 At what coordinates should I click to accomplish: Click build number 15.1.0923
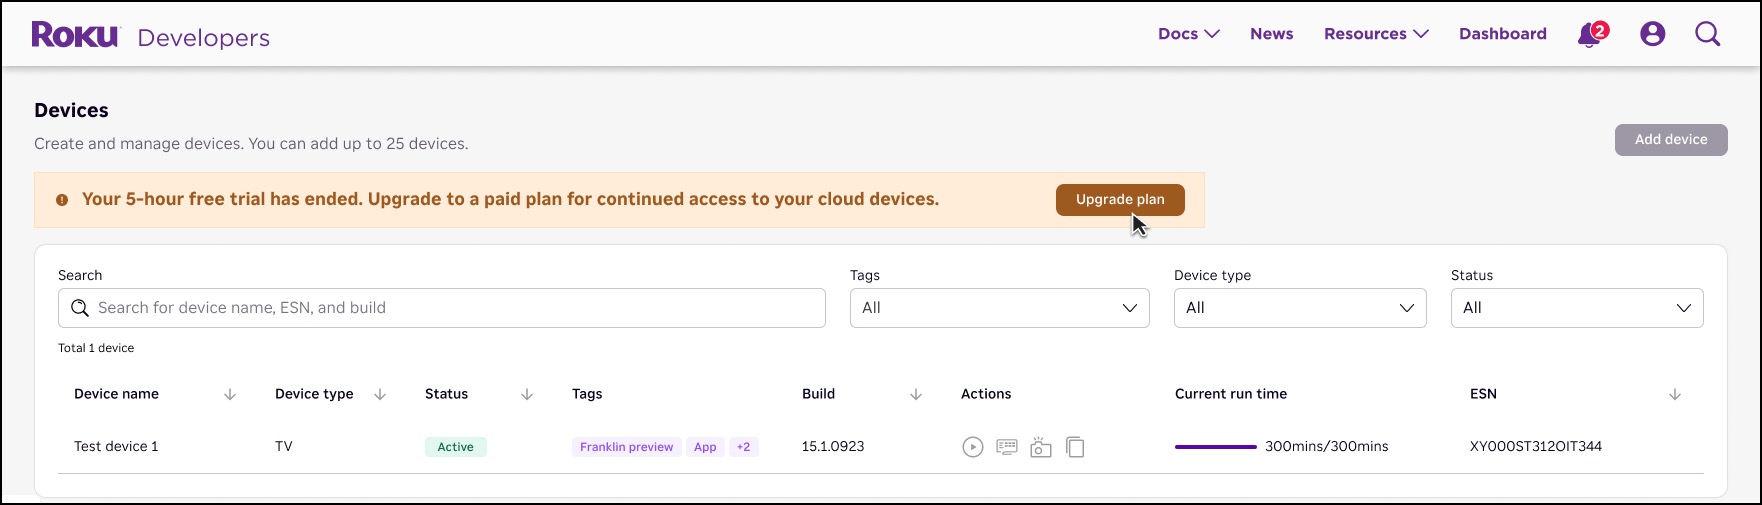click(833, 447)
